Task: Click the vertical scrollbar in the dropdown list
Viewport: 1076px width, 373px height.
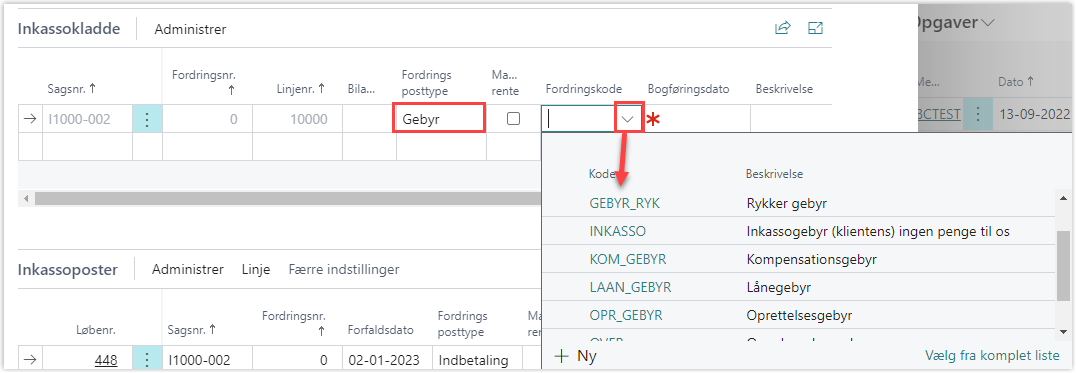Action: coord(1062,265)
